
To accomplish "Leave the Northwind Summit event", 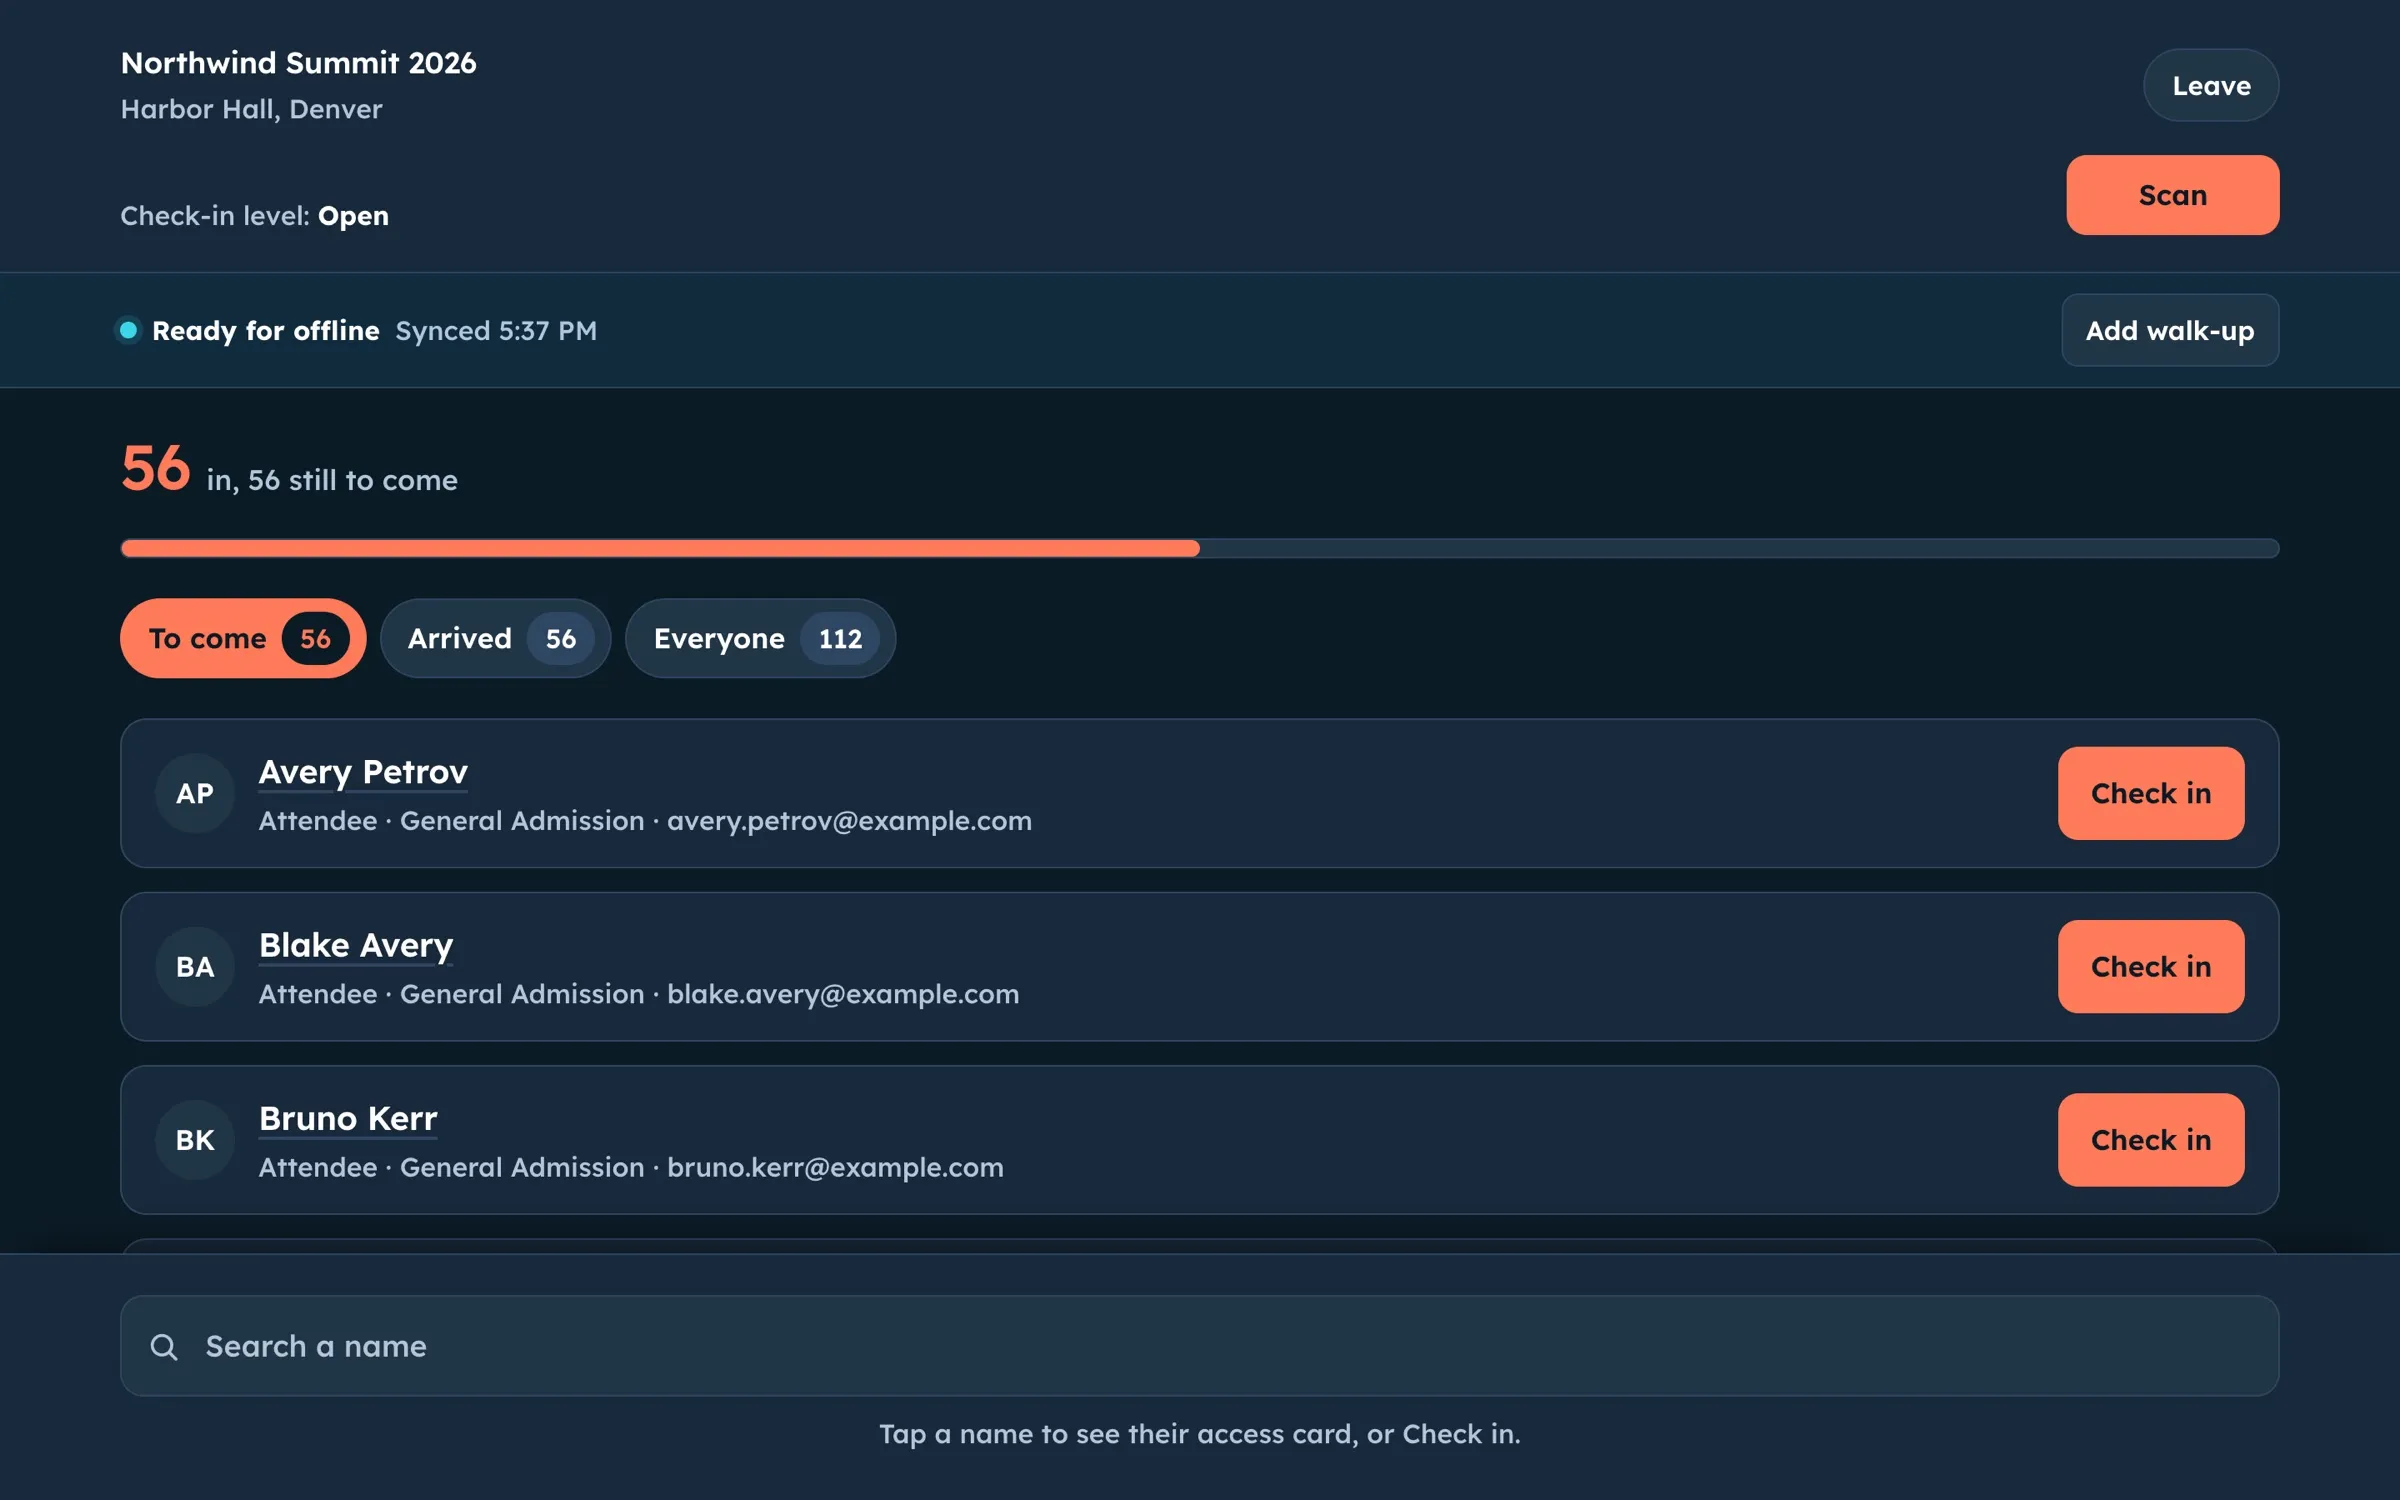I will tap(2211, 85).
